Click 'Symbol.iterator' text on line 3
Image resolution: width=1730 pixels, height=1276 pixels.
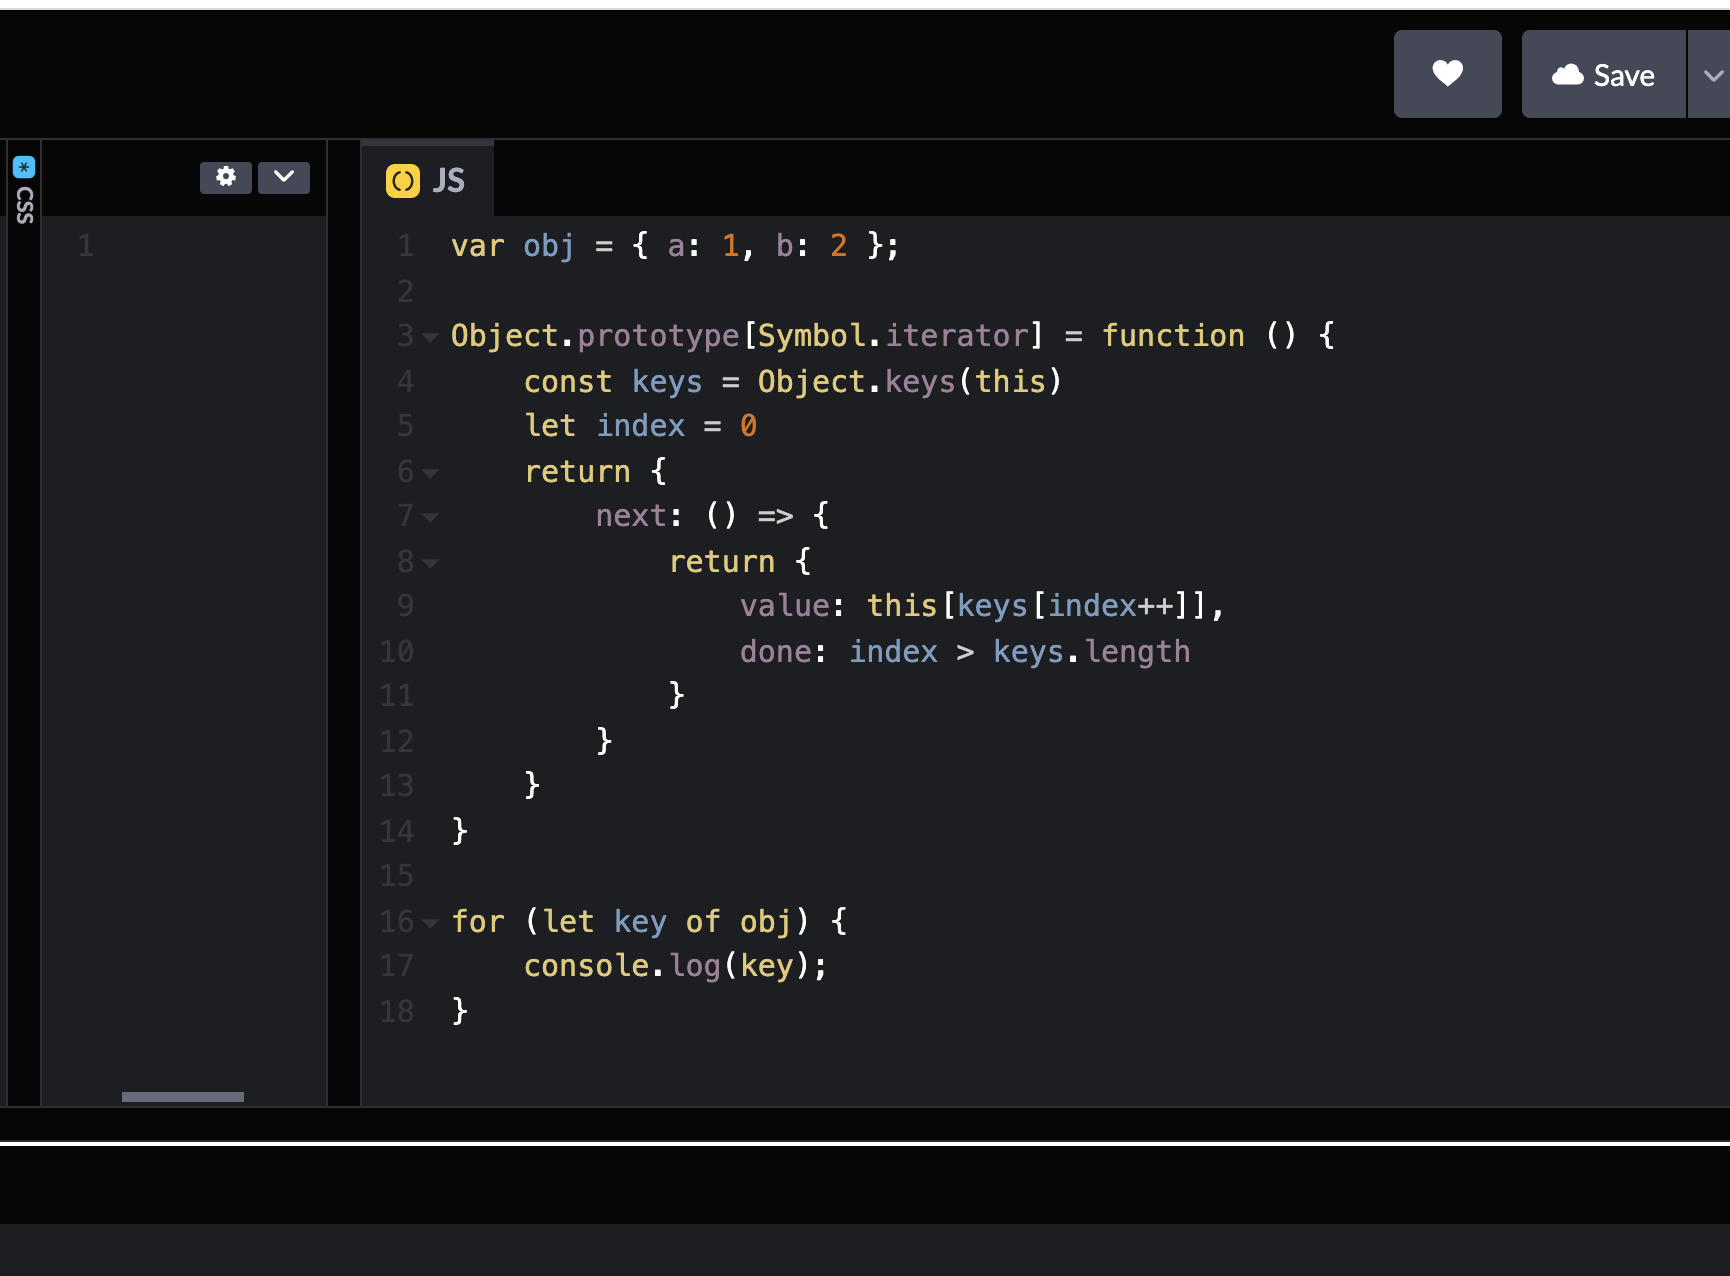893,336
